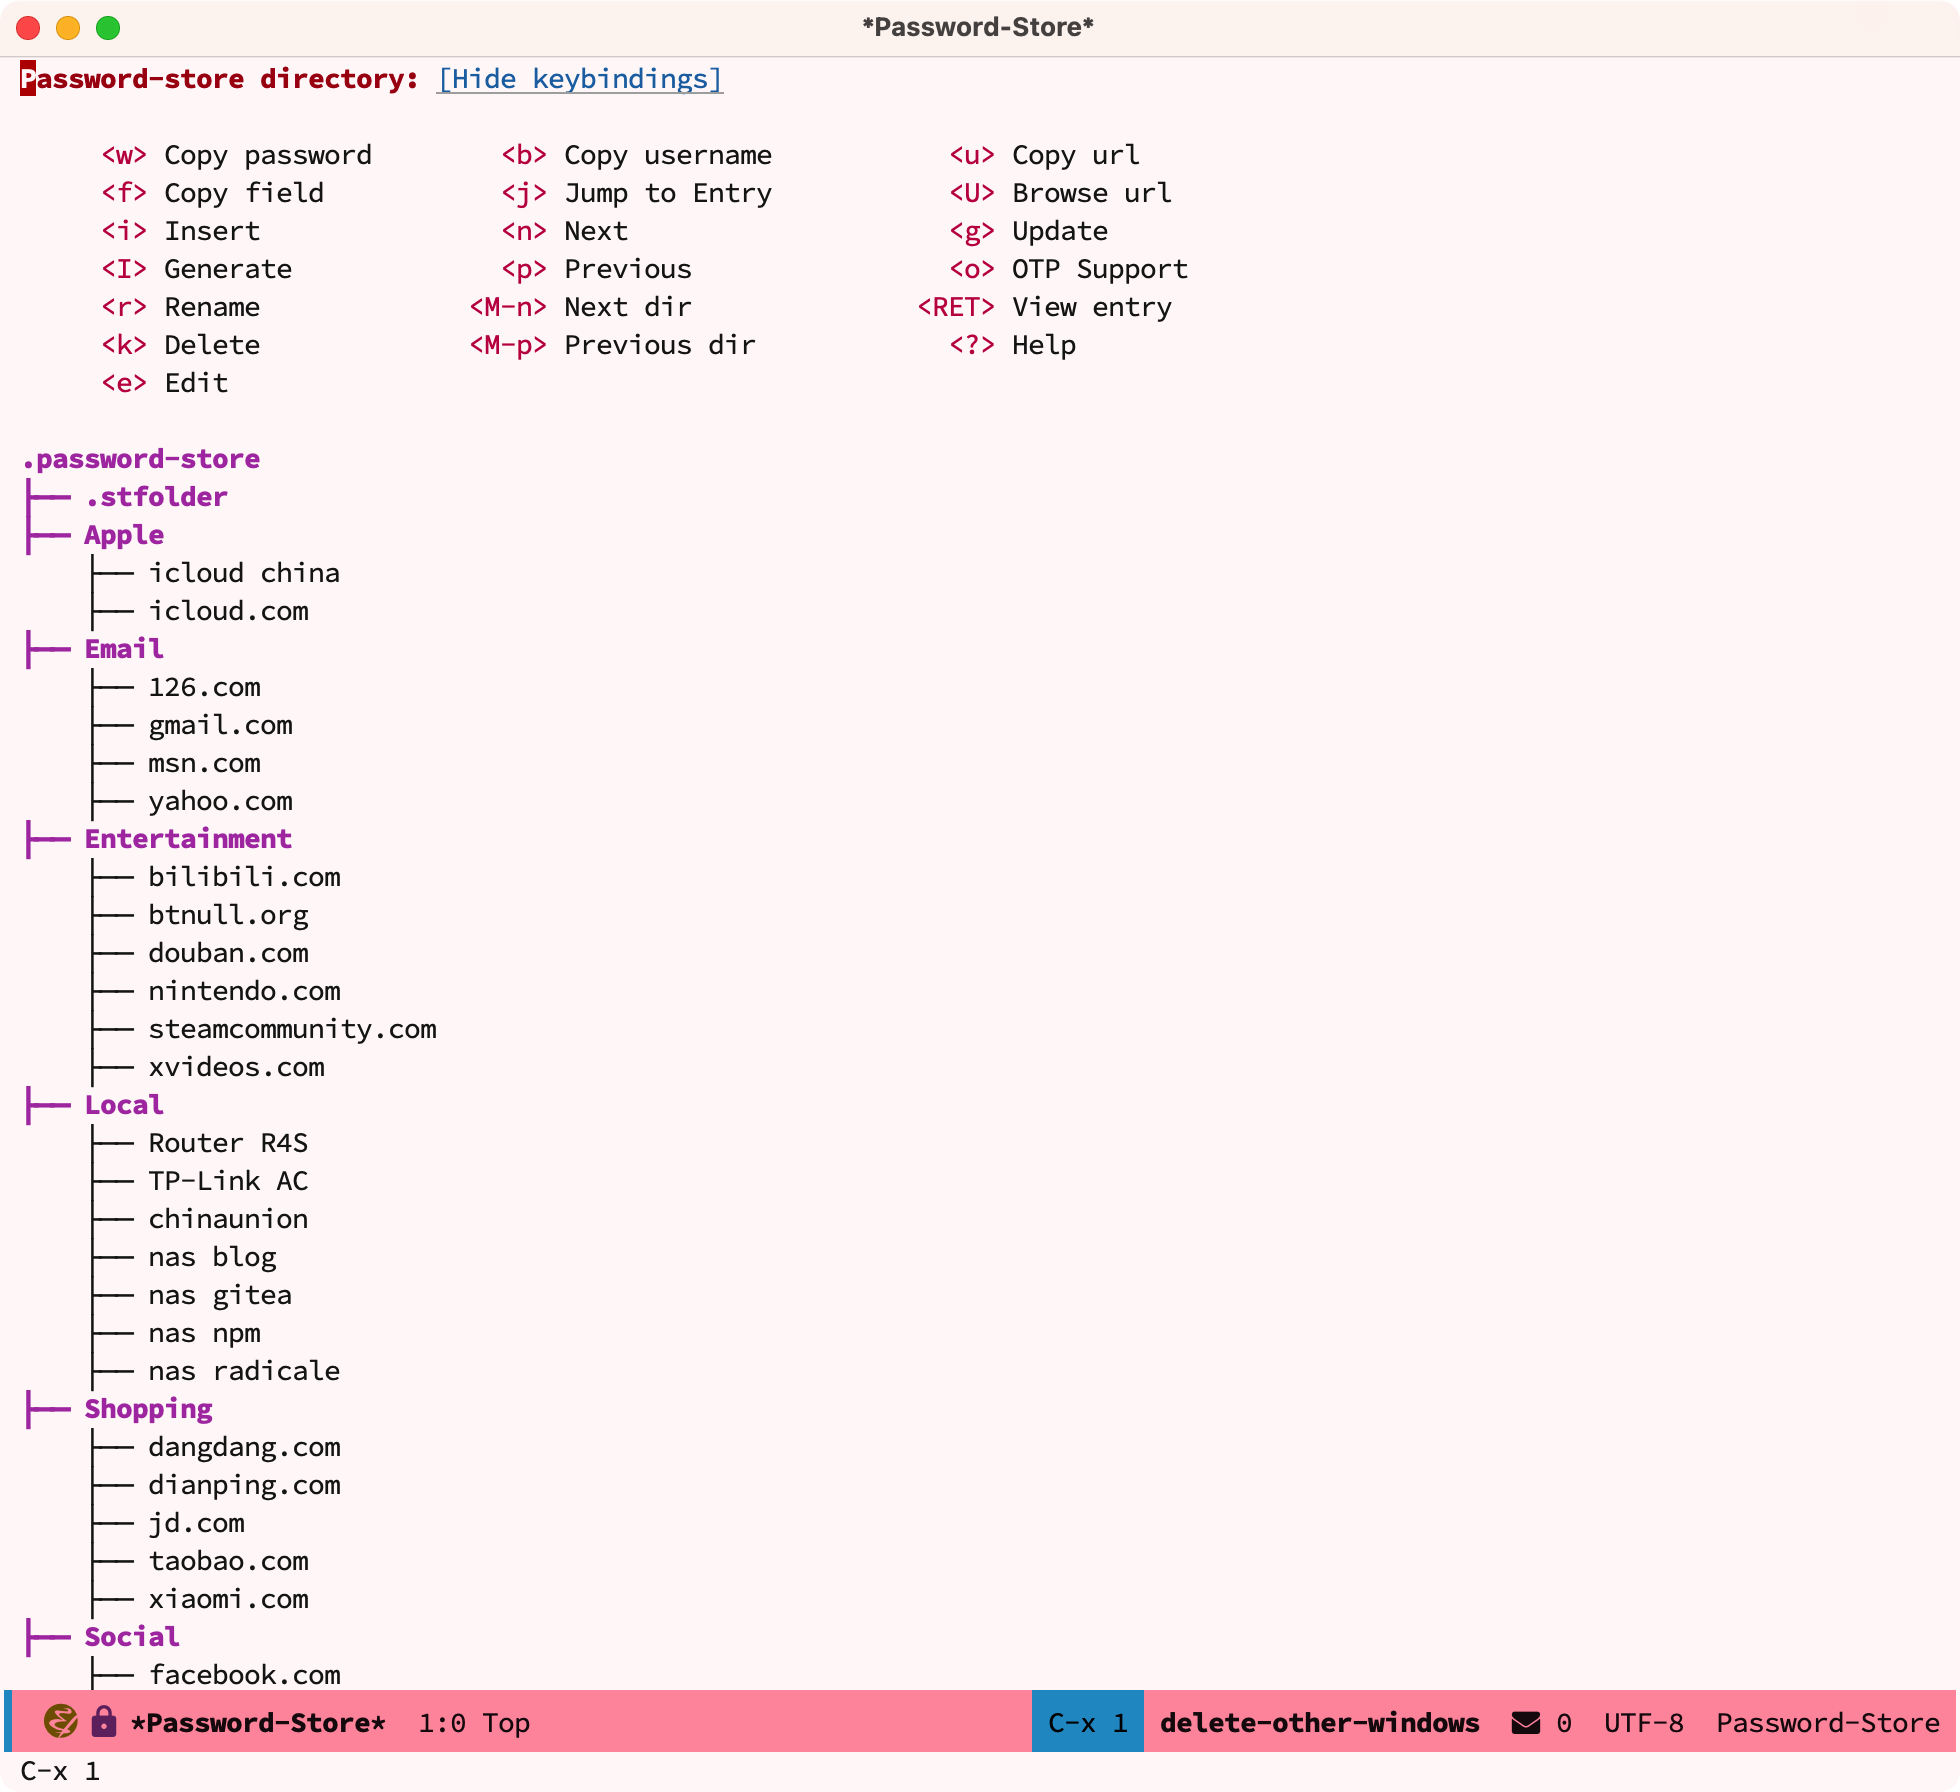Click the Next dir keybinding
Viewport: 1960px width, 1792px height.
(x=580, y=307)
